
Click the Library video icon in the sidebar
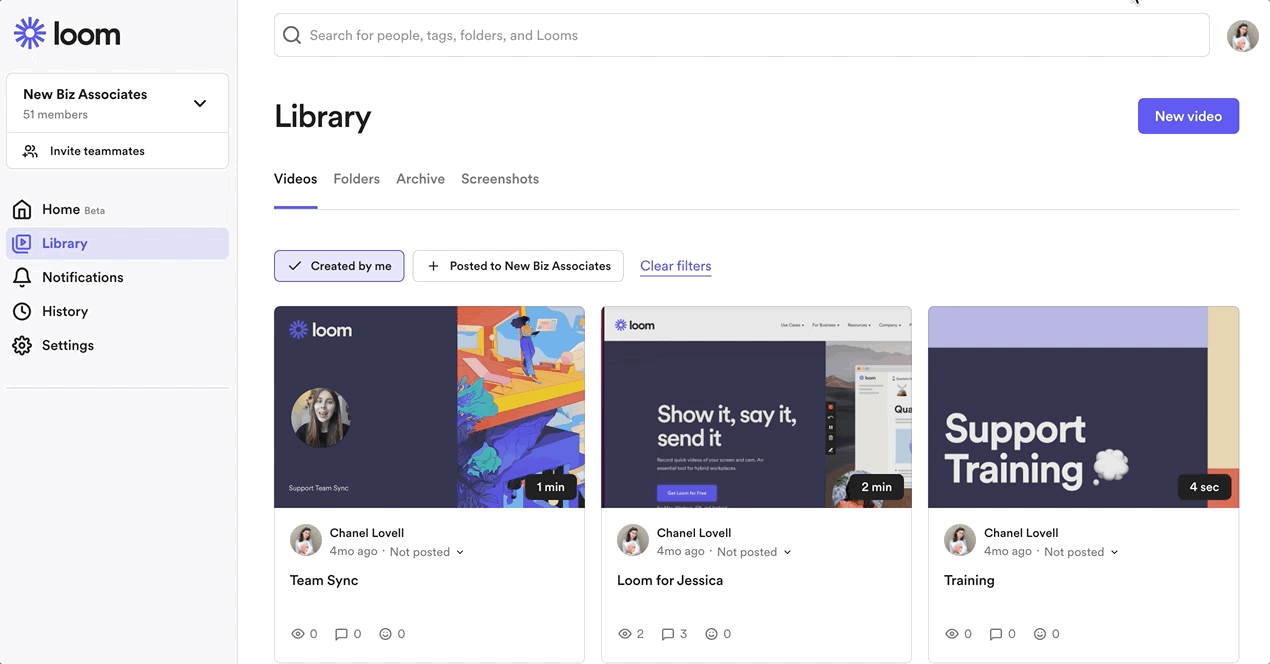tap(22, 243)
